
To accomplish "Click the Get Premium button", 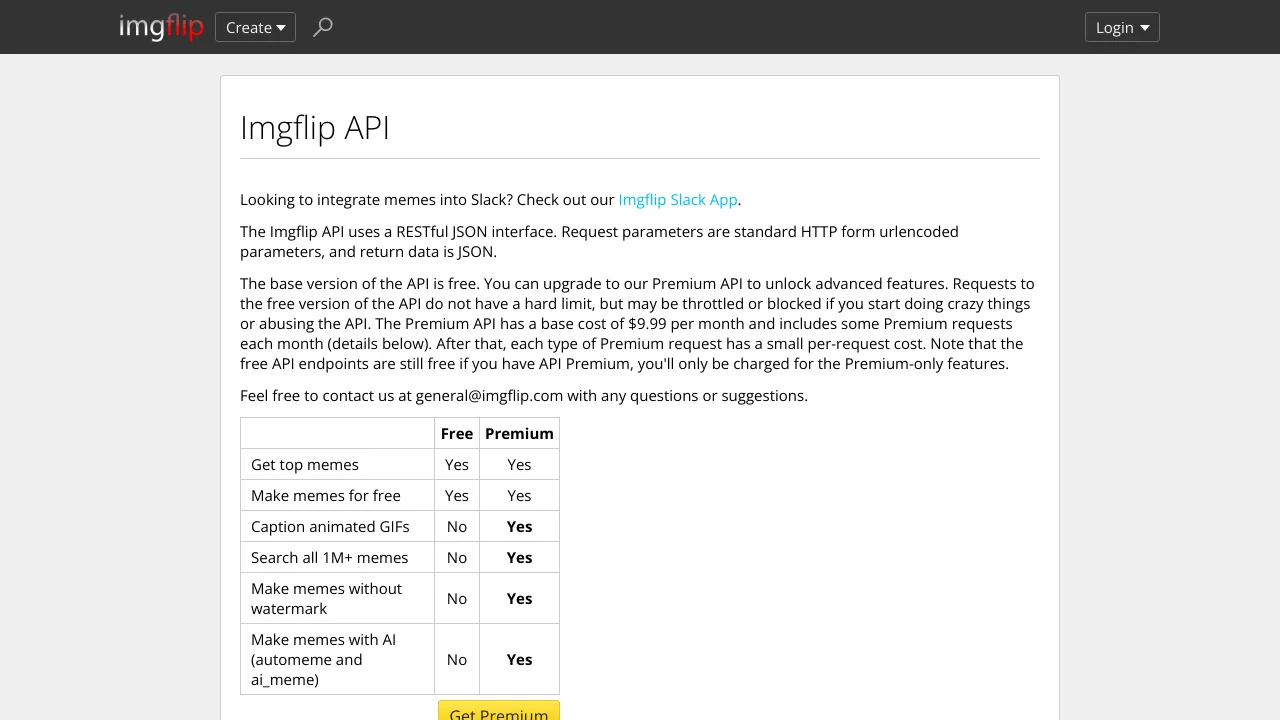I will click(x=499, y=712).
